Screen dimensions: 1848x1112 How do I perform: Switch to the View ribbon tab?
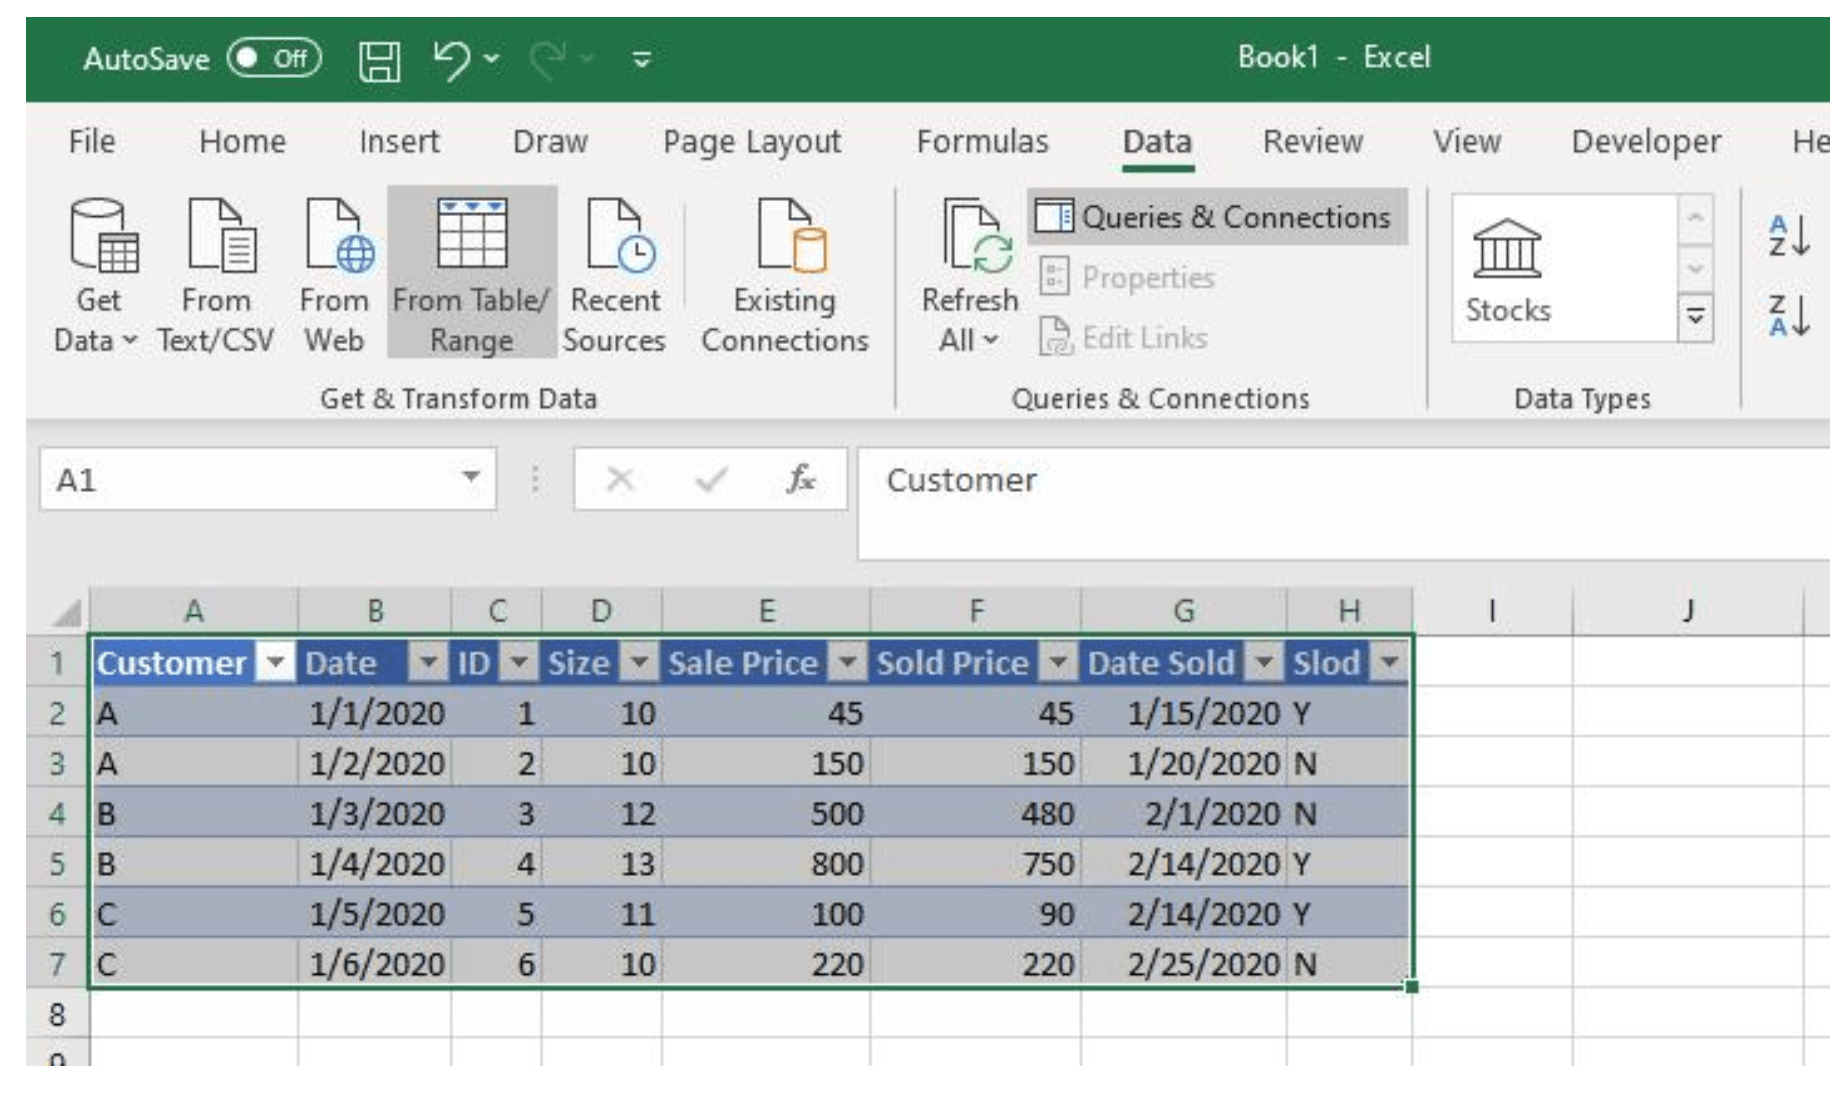[x=1466, y=141]
